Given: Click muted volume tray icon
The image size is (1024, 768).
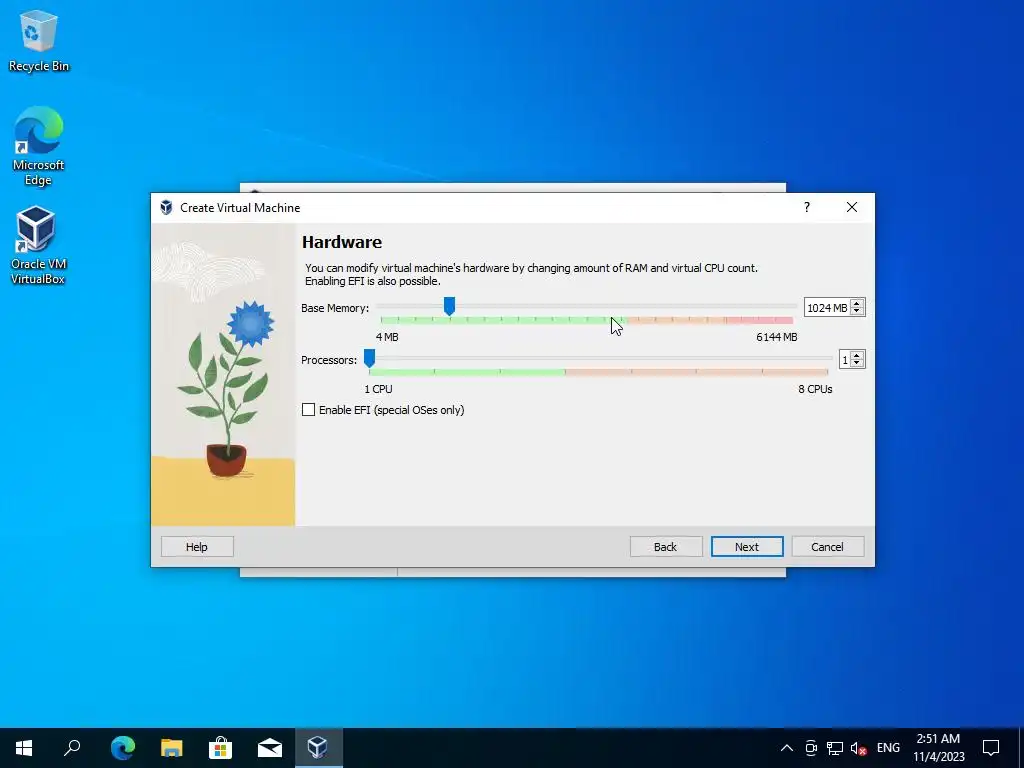Looking at the screenshot, I should pos(858,748).
